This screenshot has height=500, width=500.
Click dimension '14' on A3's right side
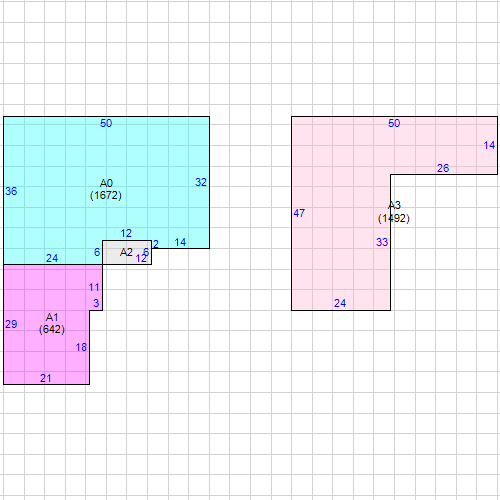pos(489,145)
